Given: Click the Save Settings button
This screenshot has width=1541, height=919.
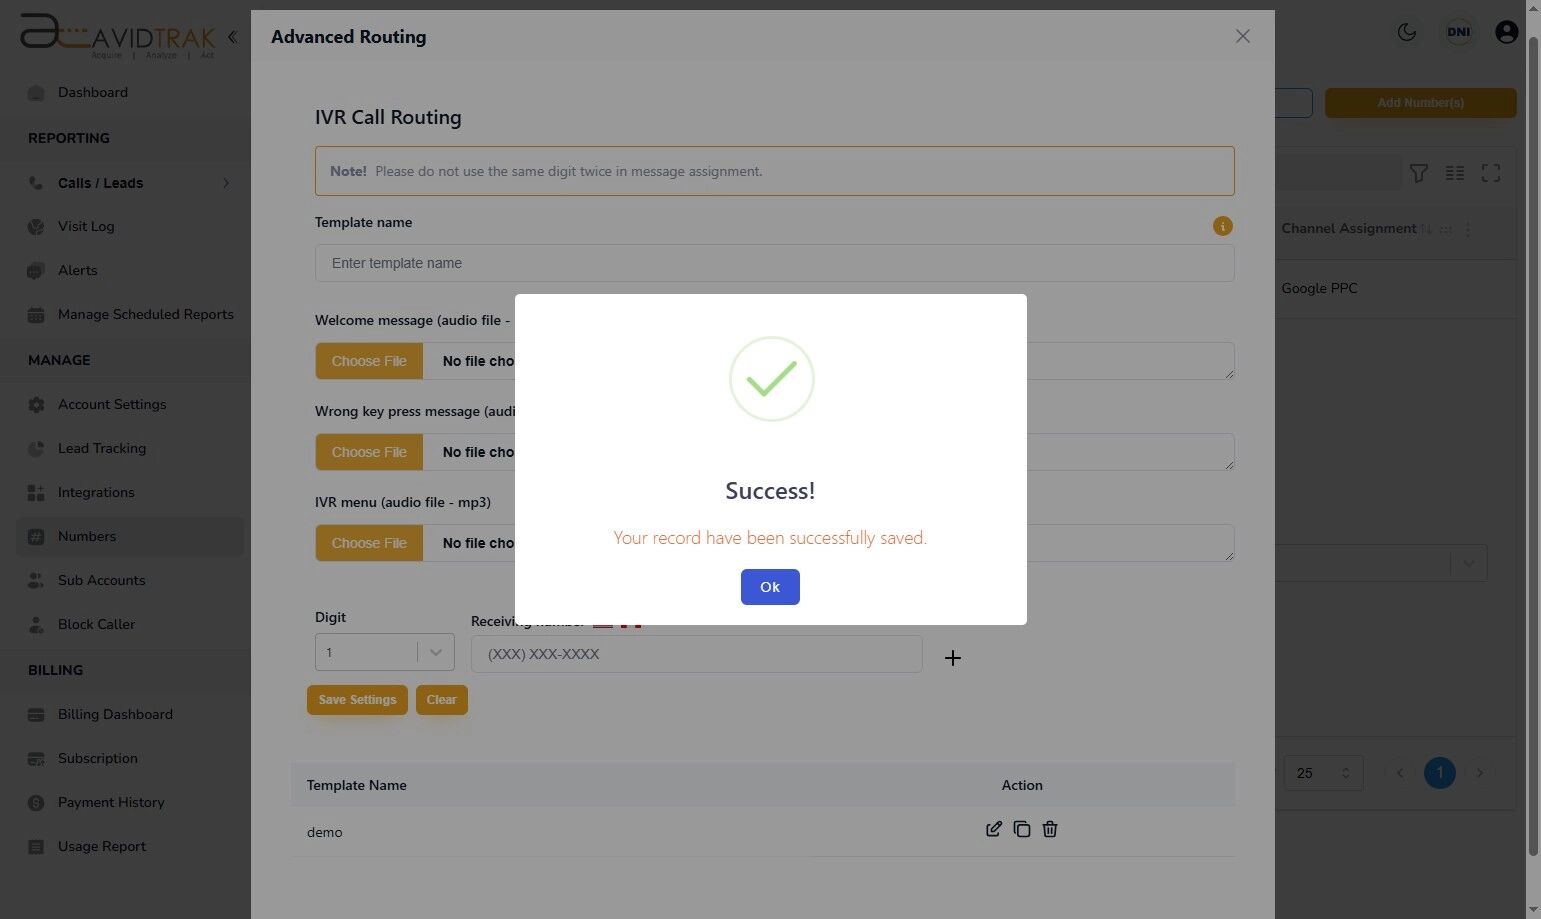Looking at the screenshot, I should tap(357, 700).
